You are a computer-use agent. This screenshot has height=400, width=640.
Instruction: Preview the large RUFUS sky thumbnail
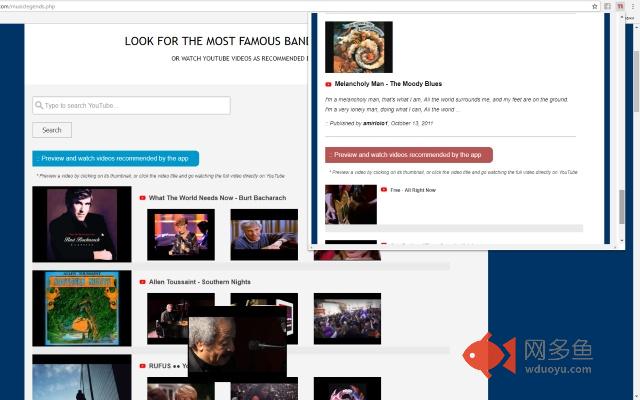point(82,377)
